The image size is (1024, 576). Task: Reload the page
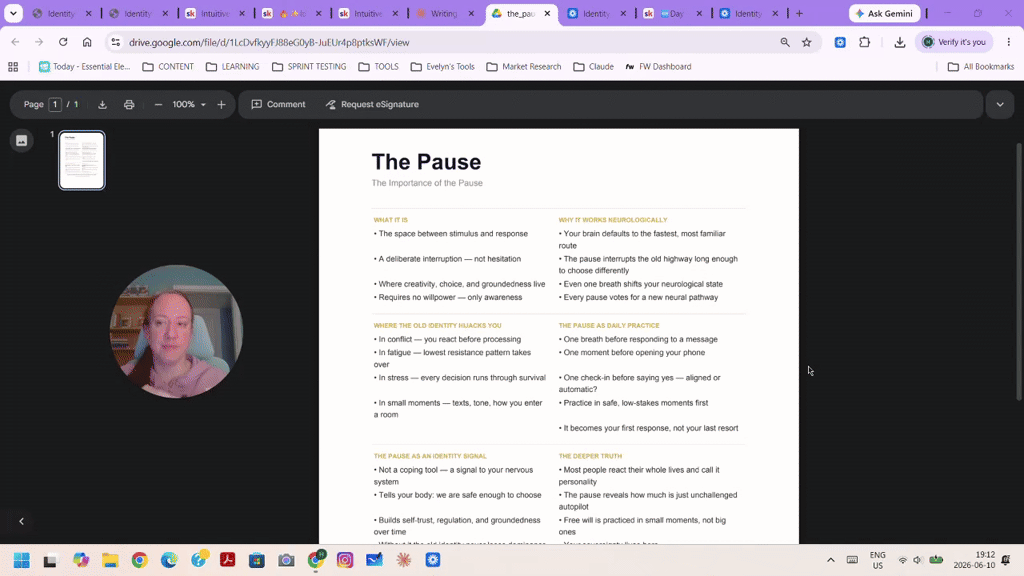tap(63, 42)
